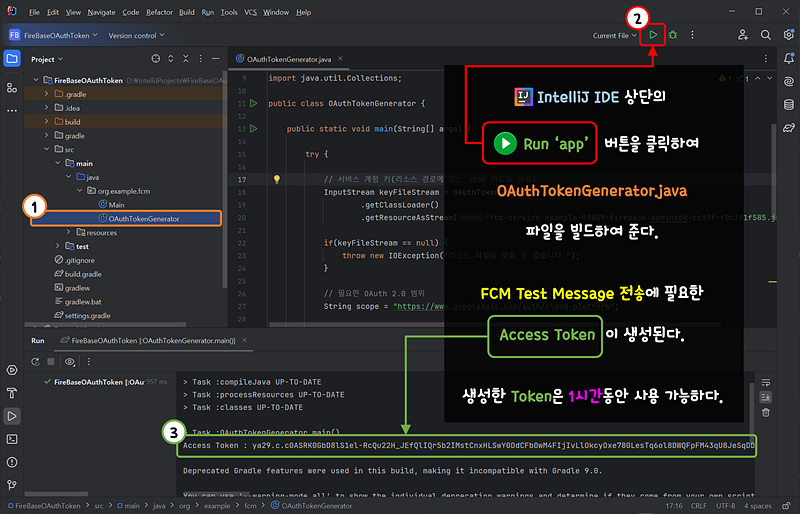Open the FireBaseOAuthToken project dropdown
The width and height of the screenshot is (800, 514).
click(x=53, y=35)
